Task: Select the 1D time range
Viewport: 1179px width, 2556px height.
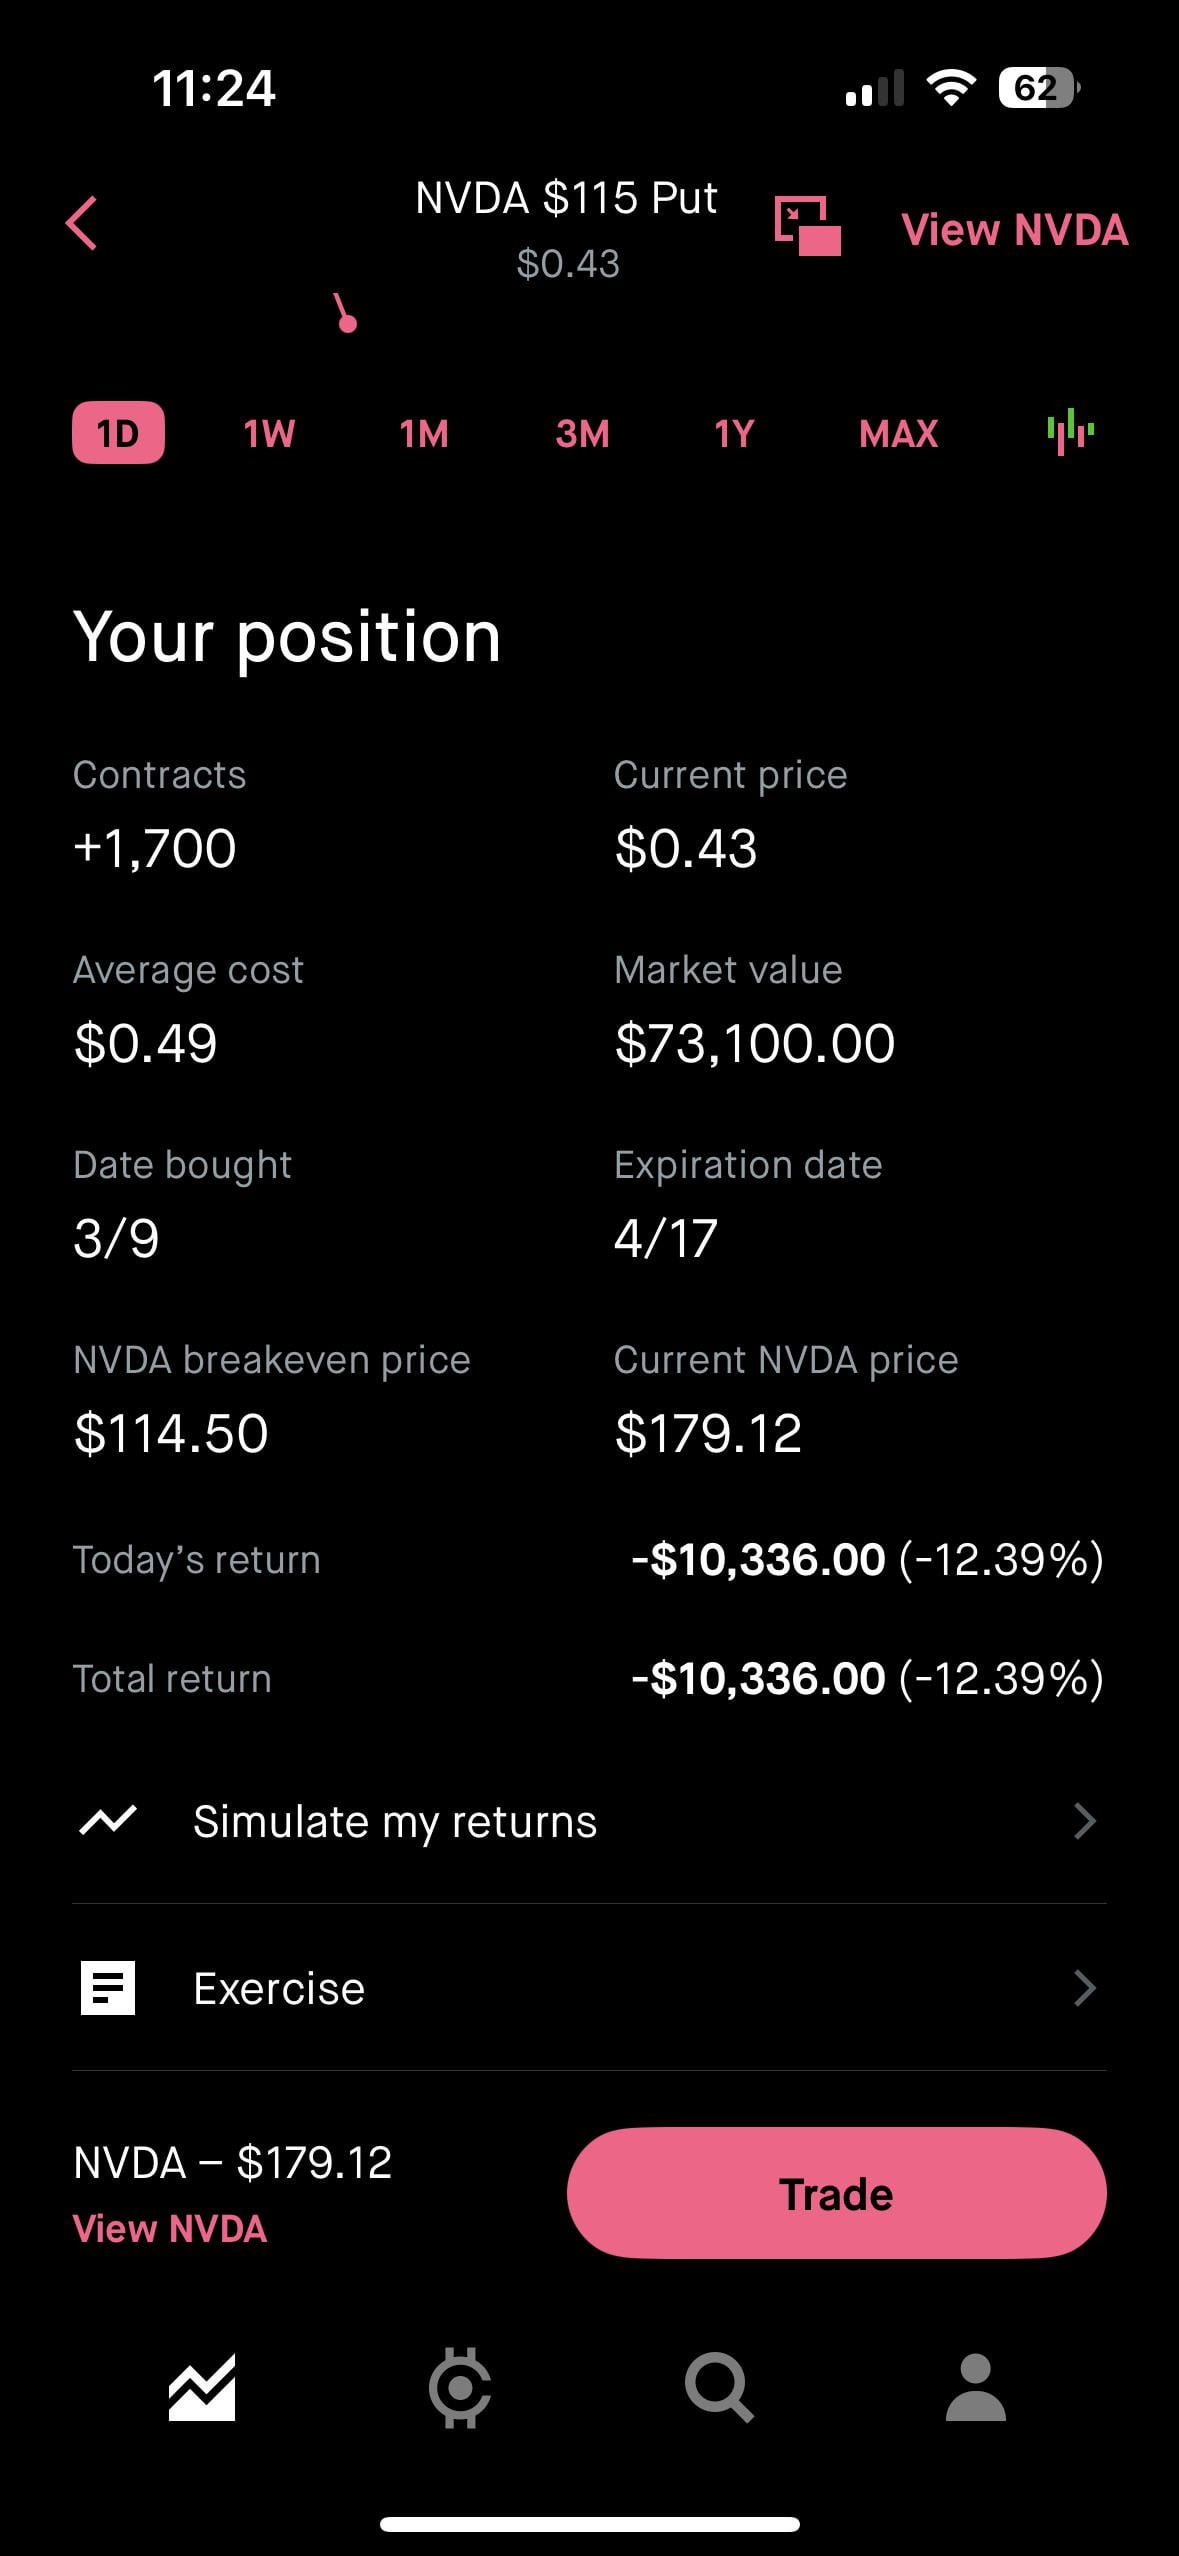Action: tap(118, 433)
